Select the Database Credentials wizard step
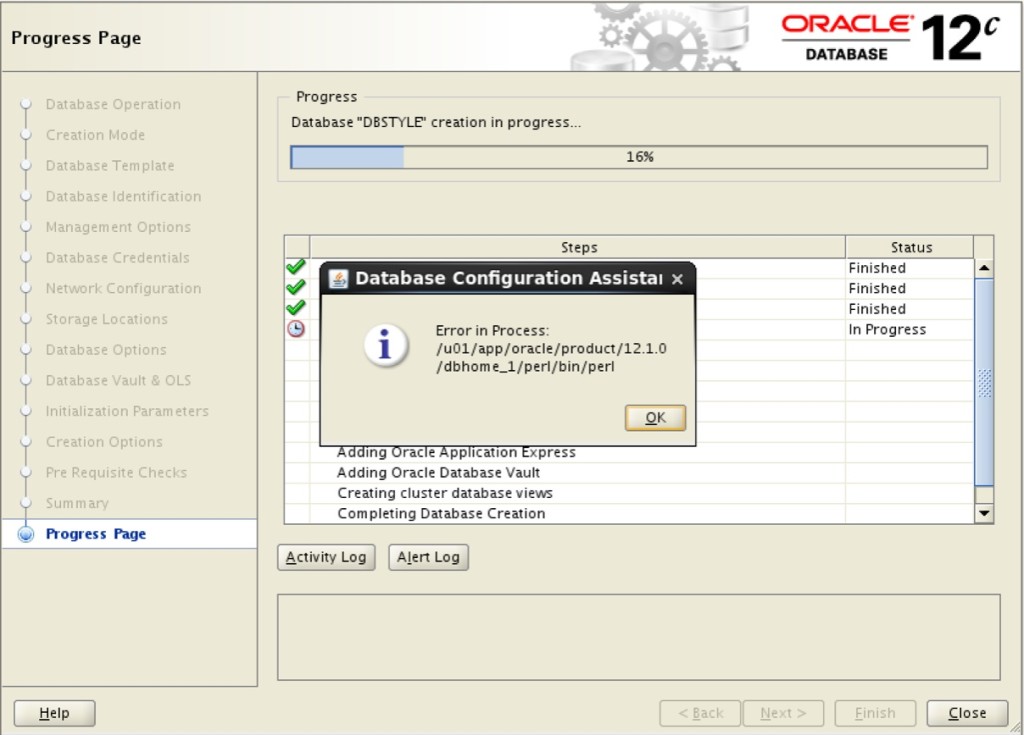 click(x=118, y=258)
